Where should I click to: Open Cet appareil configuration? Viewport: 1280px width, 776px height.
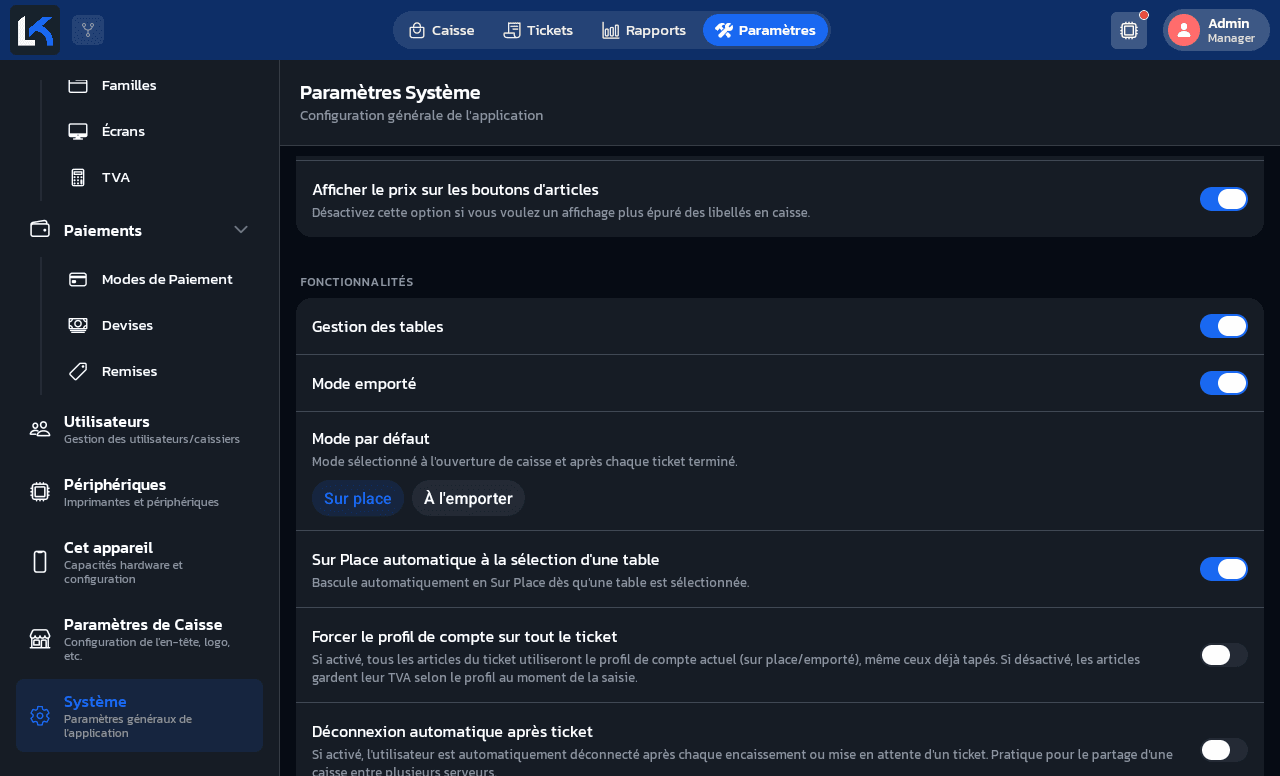(x=139, y=562)
